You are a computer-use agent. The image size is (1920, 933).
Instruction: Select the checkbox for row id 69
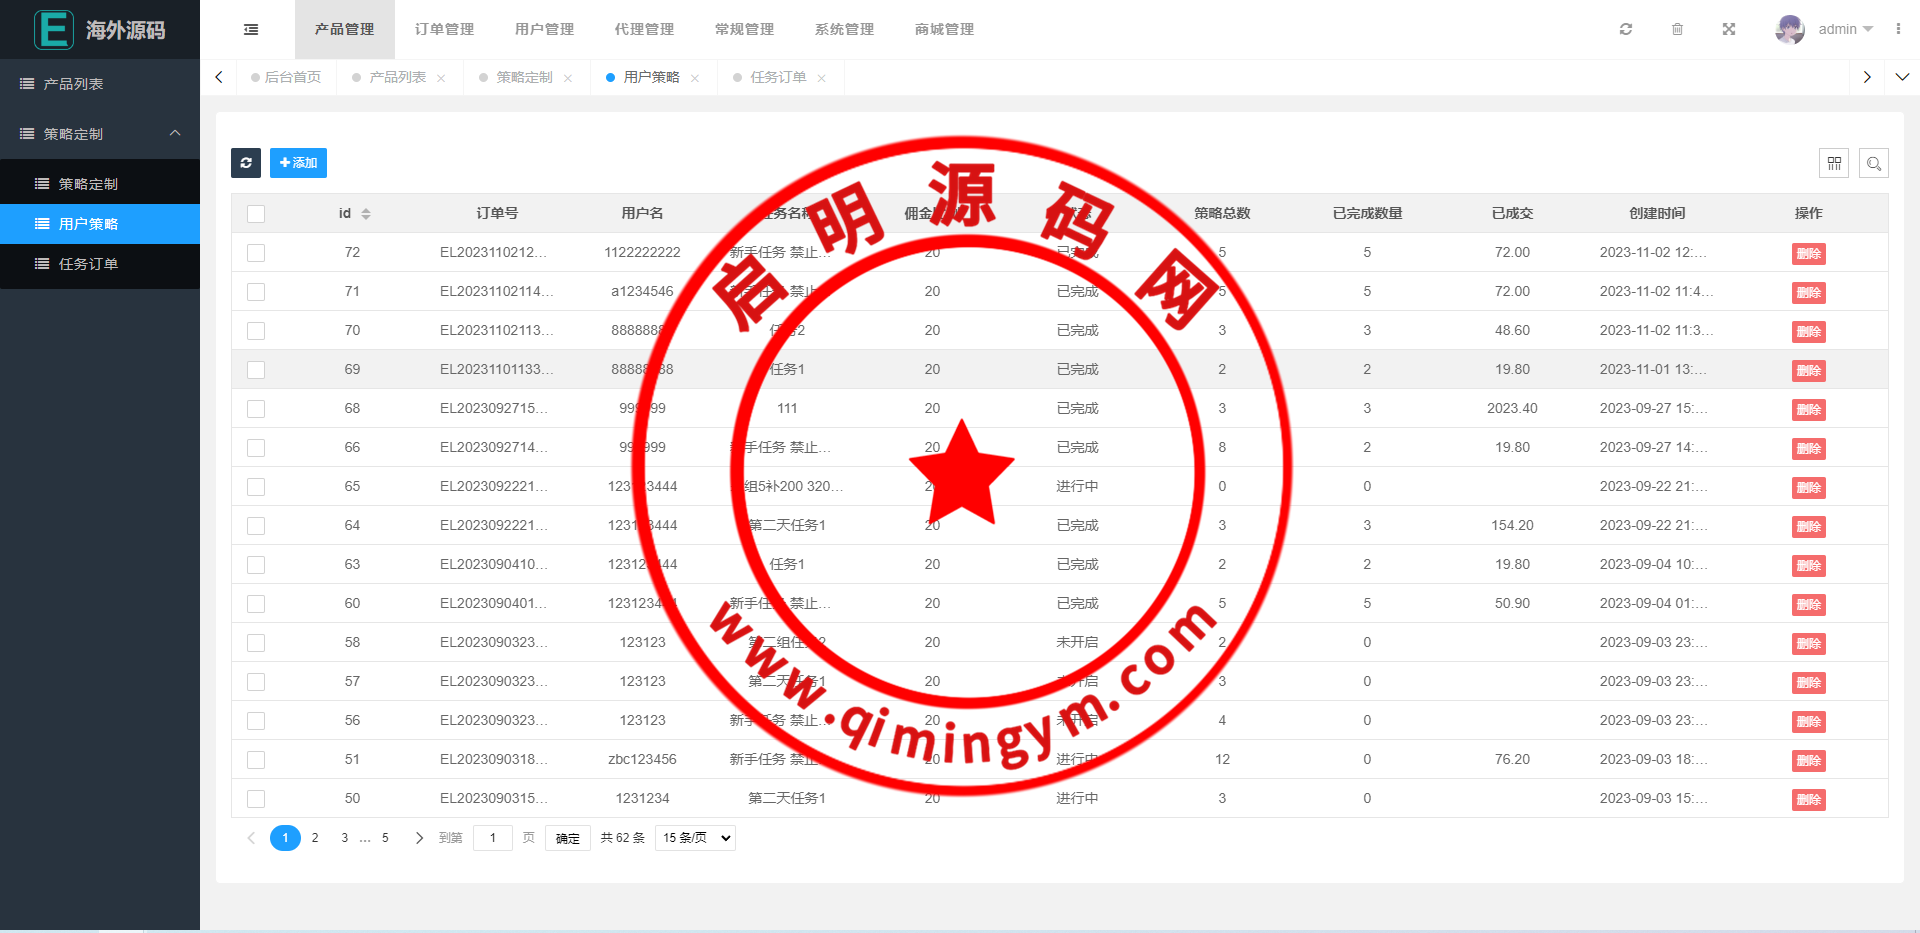[x=256, y=370]
